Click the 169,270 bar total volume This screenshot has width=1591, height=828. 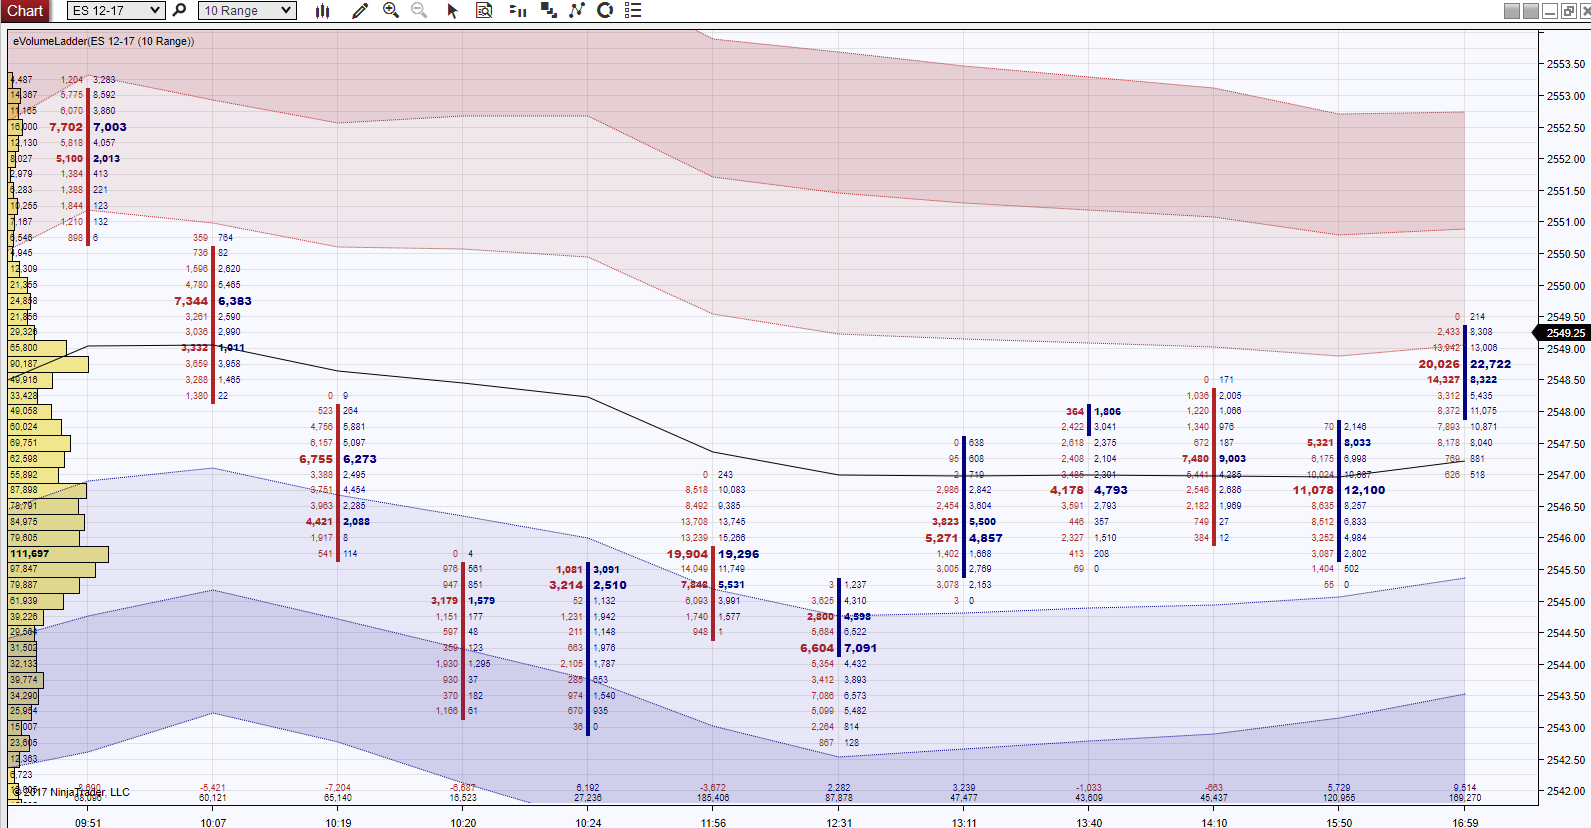coord(1465,798)
